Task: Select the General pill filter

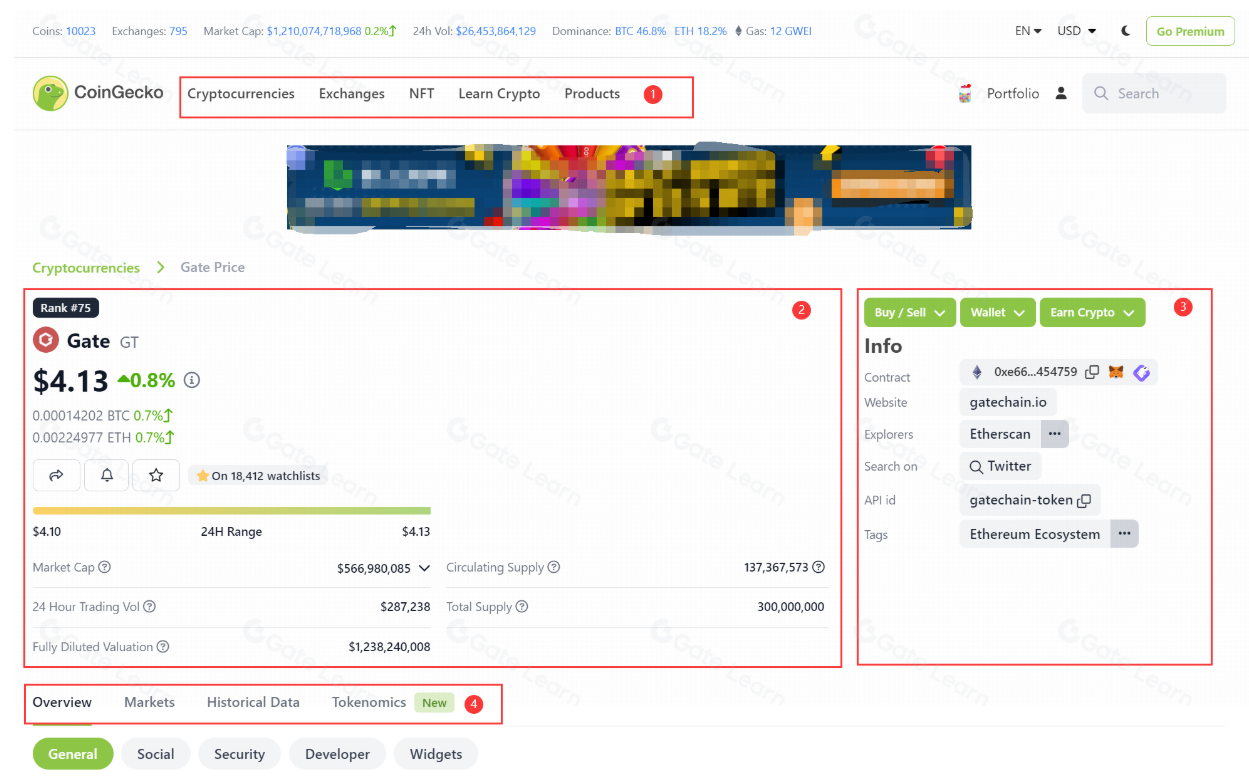Action: [x=73, y=754]
